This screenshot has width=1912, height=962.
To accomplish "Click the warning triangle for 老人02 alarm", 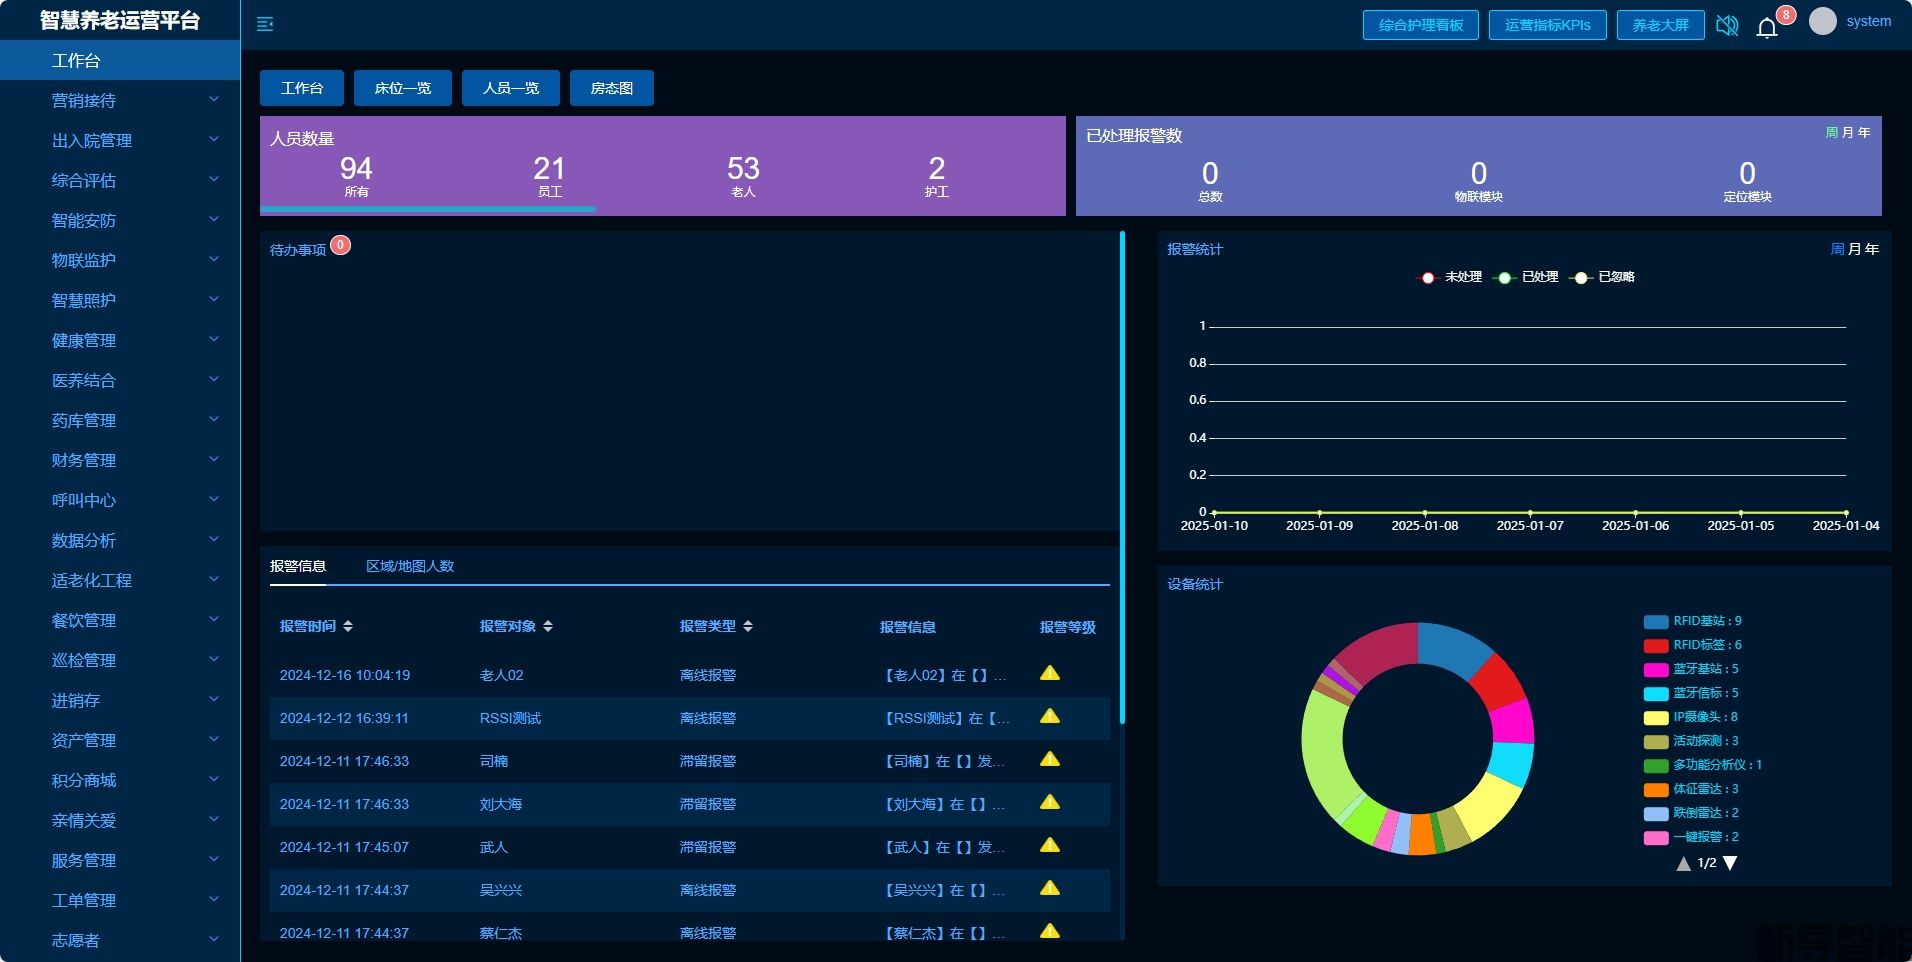I will (1050, 673).
